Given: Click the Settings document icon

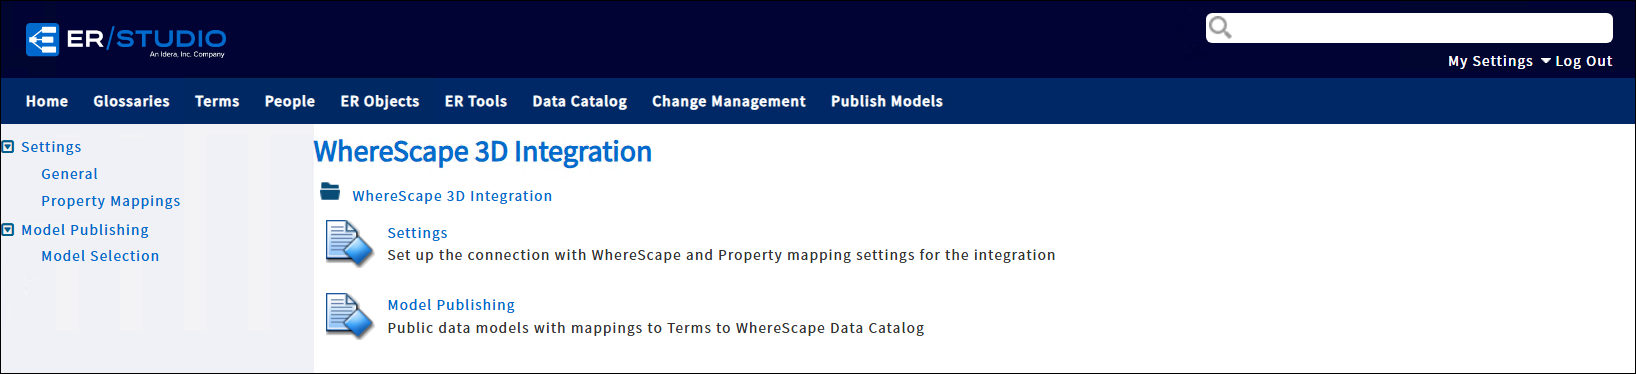Looking at the screenshot, I should (x=349, y=244).
